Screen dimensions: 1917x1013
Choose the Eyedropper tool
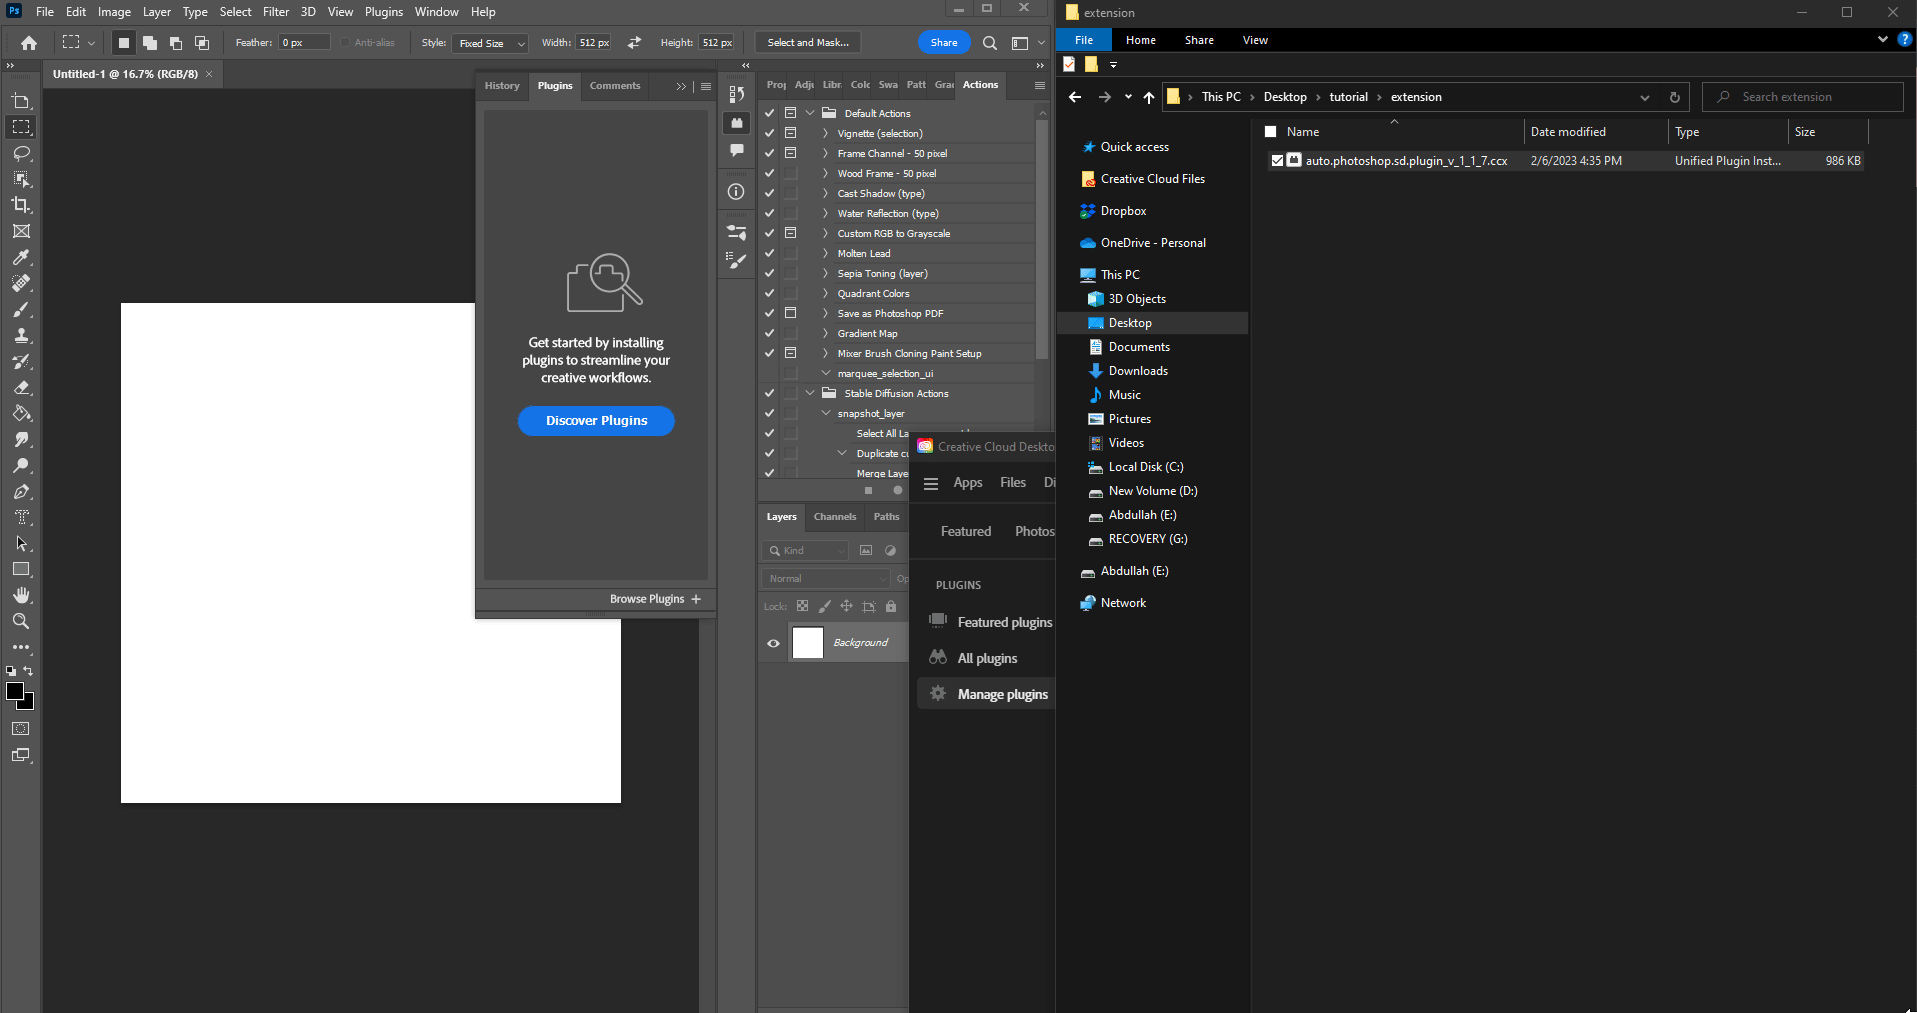[21, 258]
